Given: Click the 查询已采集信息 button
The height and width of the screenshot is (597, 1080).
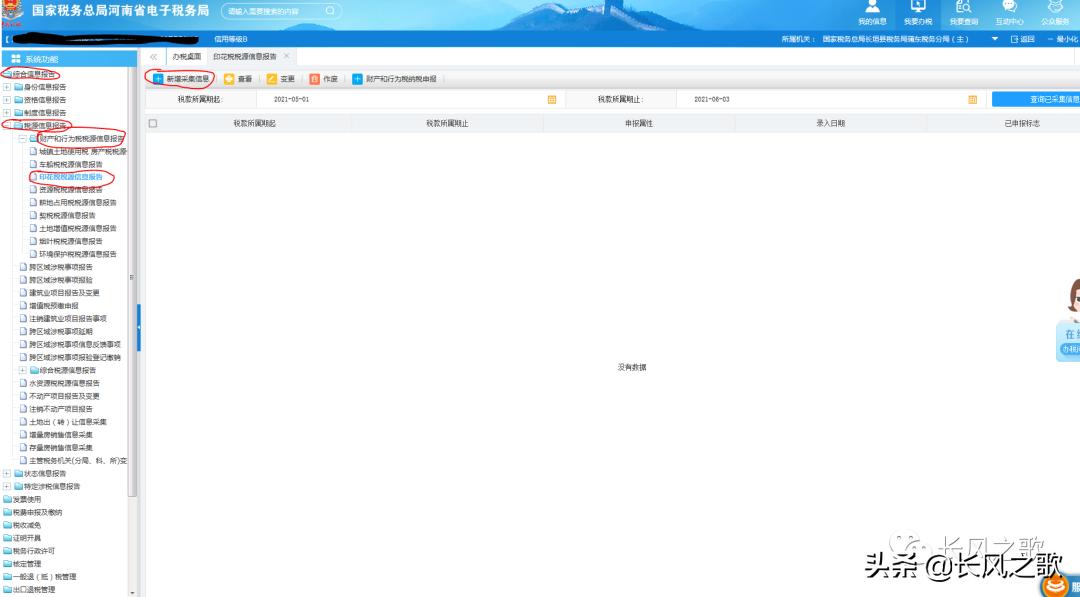Looking at the screenshot, I should (1048, 99).
